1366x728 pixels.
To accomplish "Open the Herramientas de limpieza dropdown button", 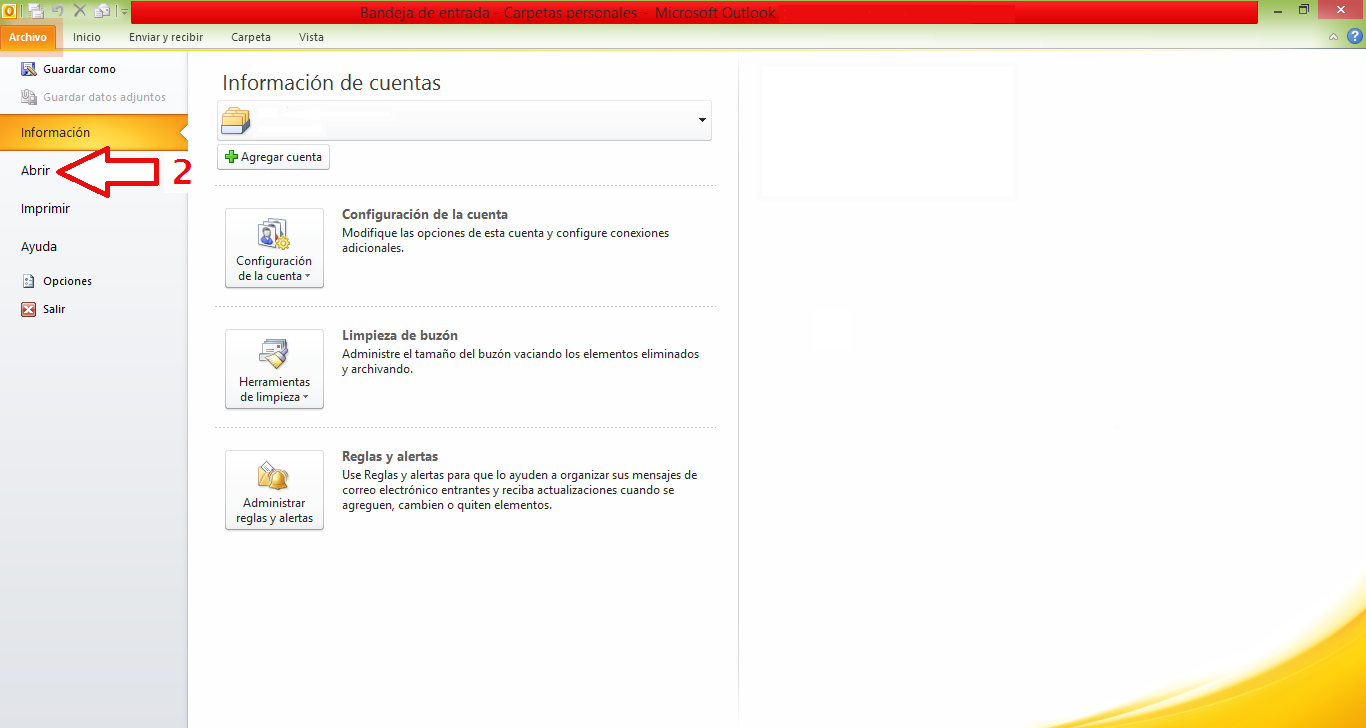I will pyautogui.click(x=274, y=369).
